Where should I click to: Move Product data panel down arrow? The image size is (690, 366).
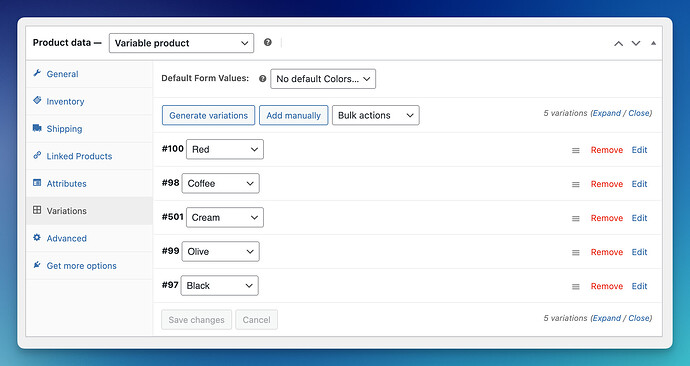(636, 43)
